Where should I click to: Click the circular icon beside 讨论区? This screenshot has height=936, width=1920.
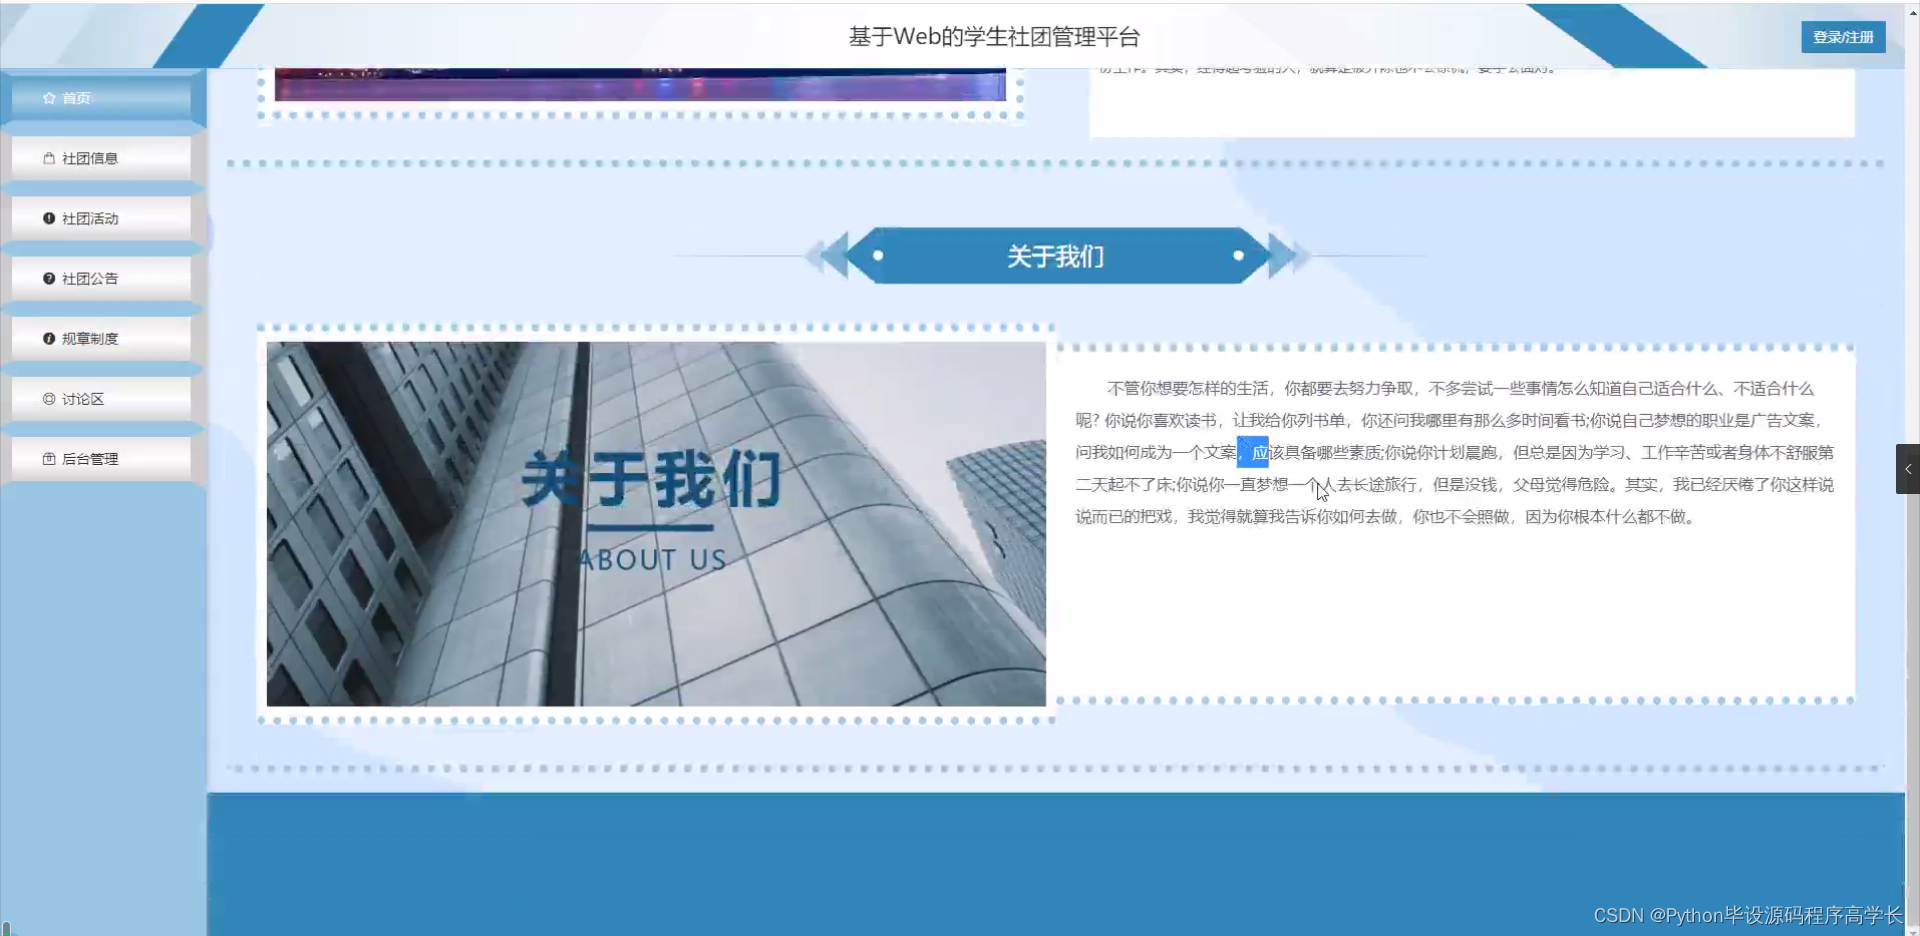pyautogui.click(x=48, y=398)
